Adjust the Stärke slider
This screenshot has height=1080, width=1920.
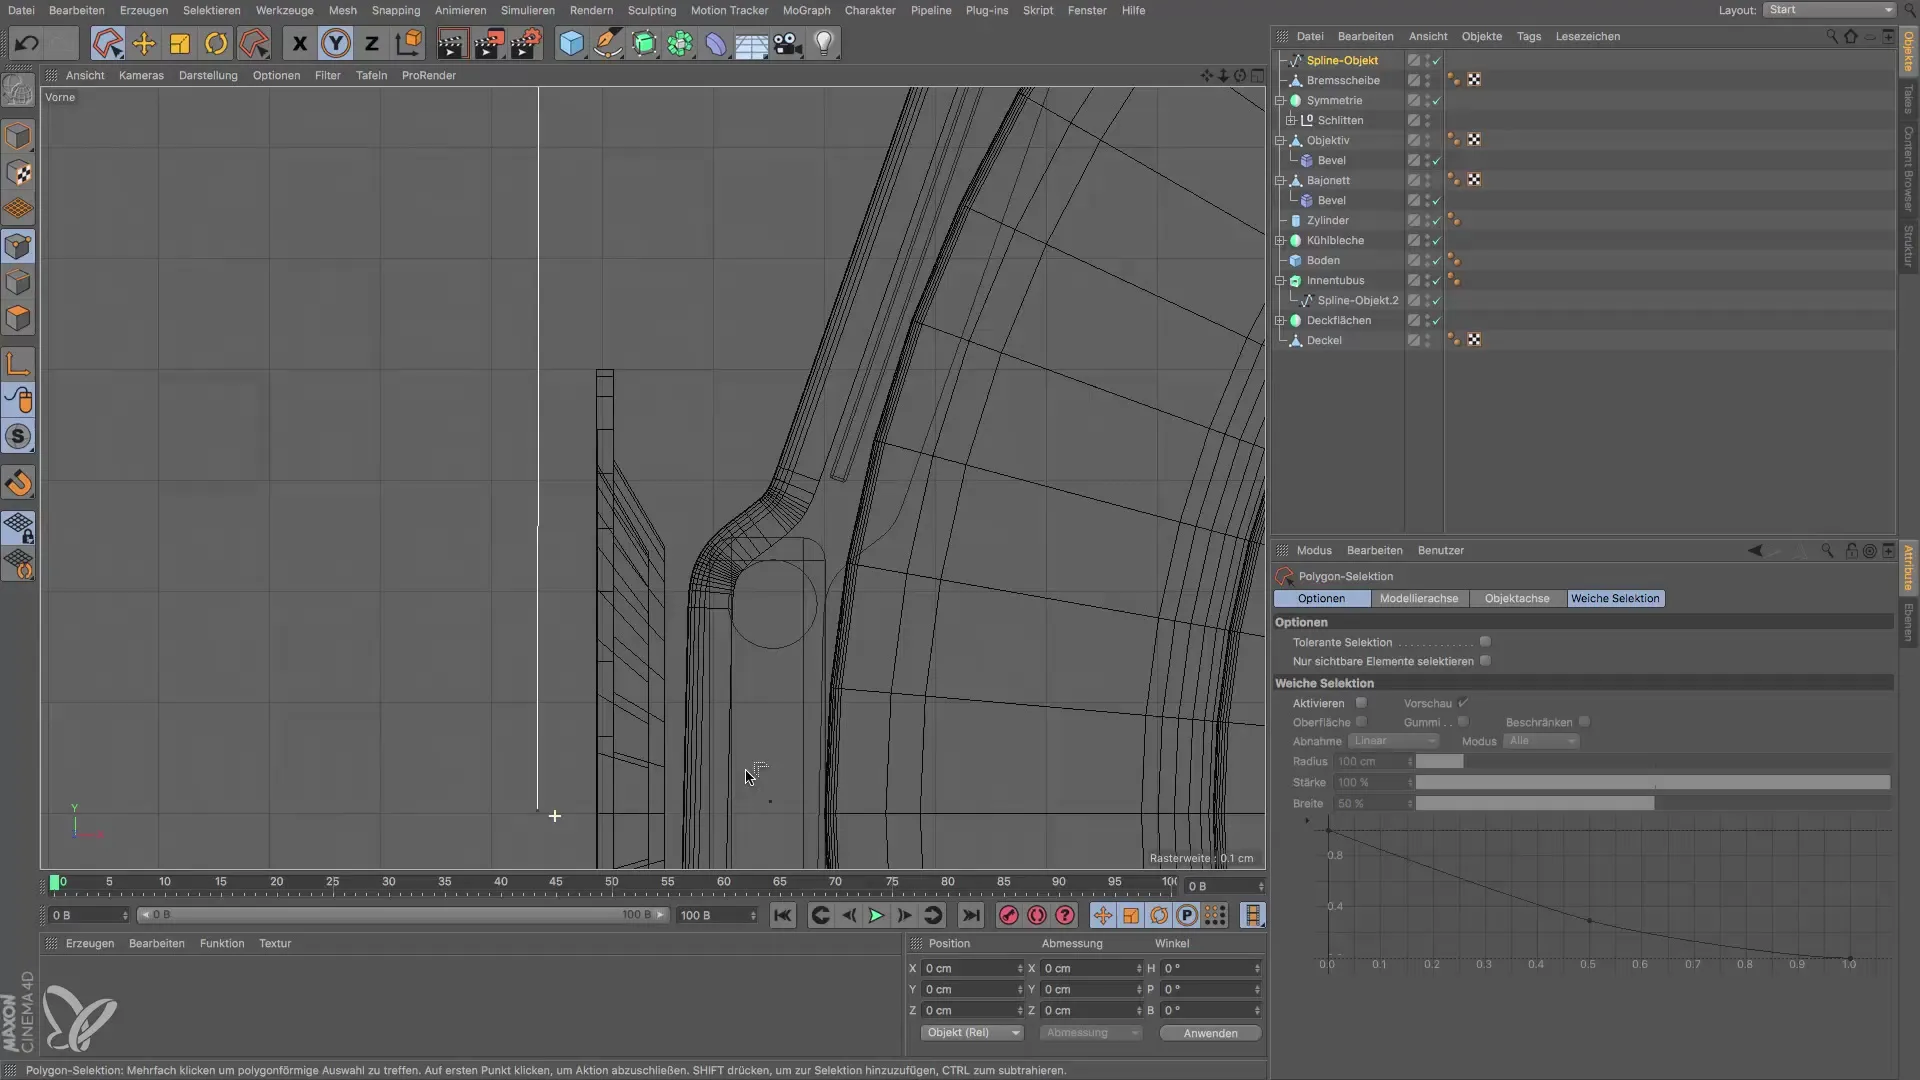point(1652,783)
